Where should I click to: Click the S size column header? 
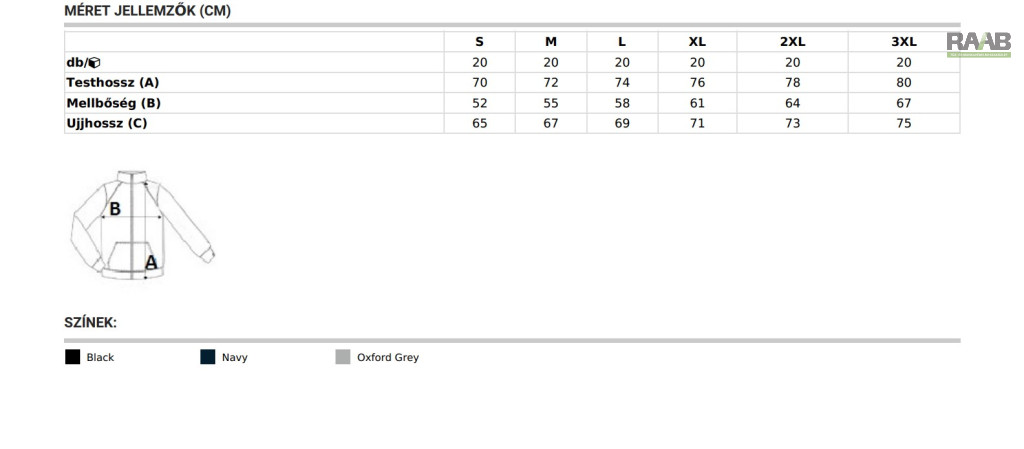tap(479, 42)
